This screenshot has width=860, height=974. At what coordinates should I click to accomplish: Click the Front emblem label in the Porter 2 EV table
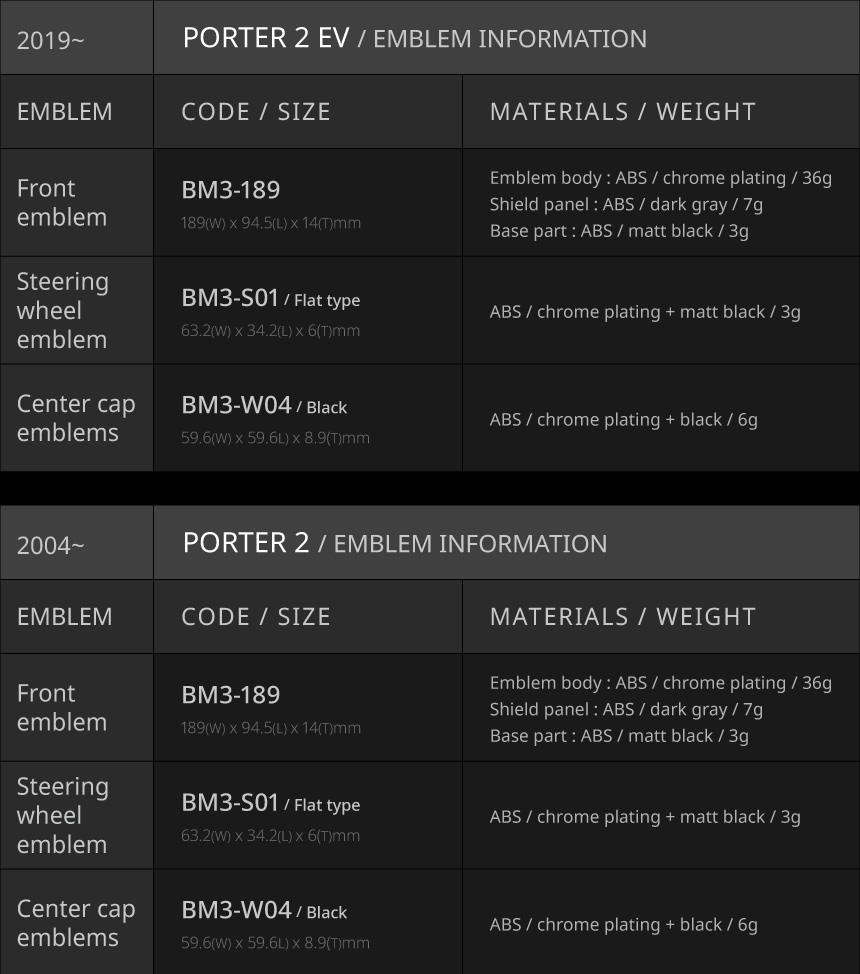61,202
